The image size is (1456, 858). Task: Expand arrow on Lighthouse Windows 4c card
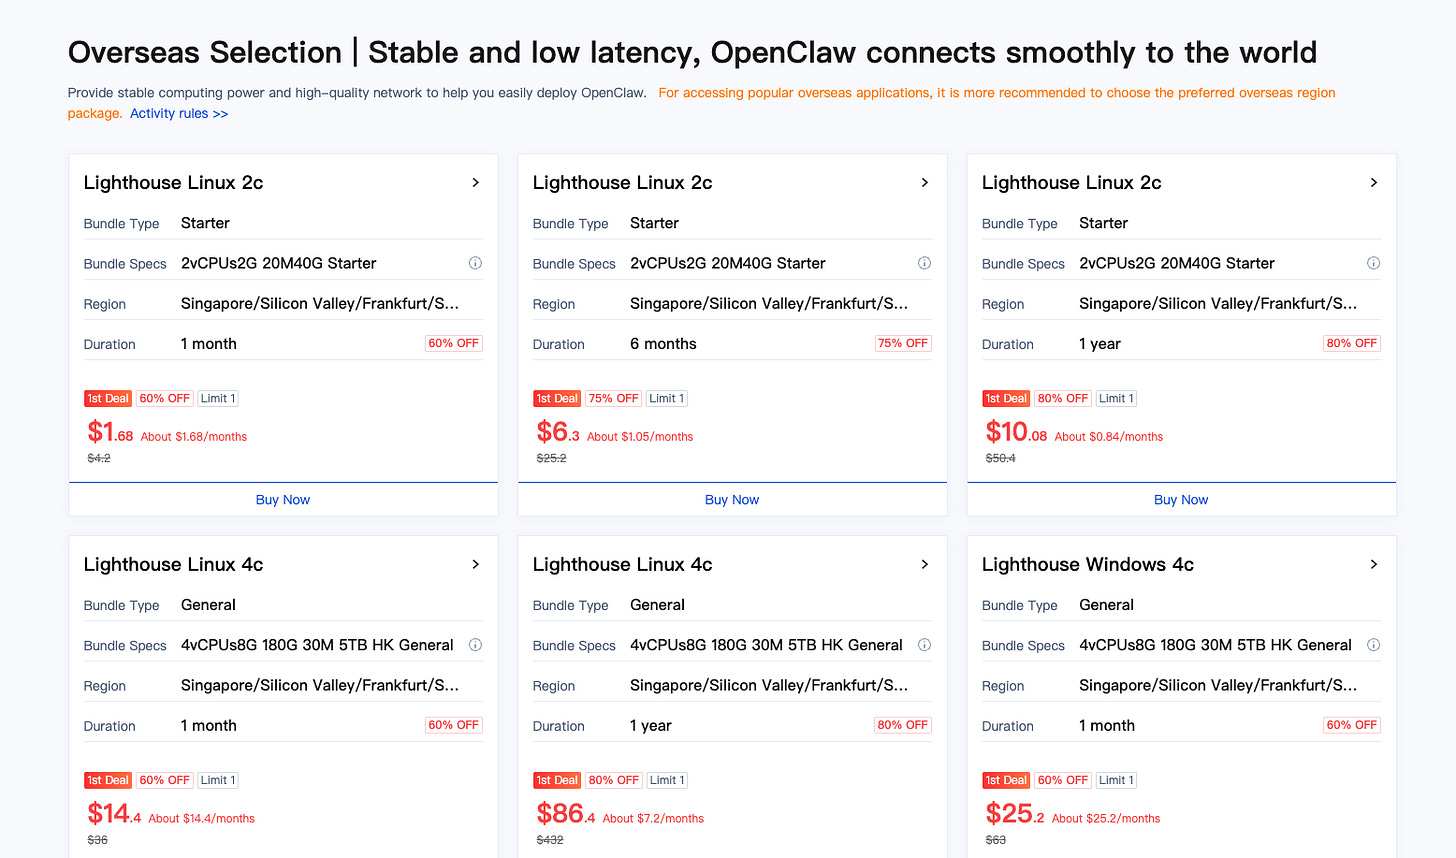(1374, 565)
